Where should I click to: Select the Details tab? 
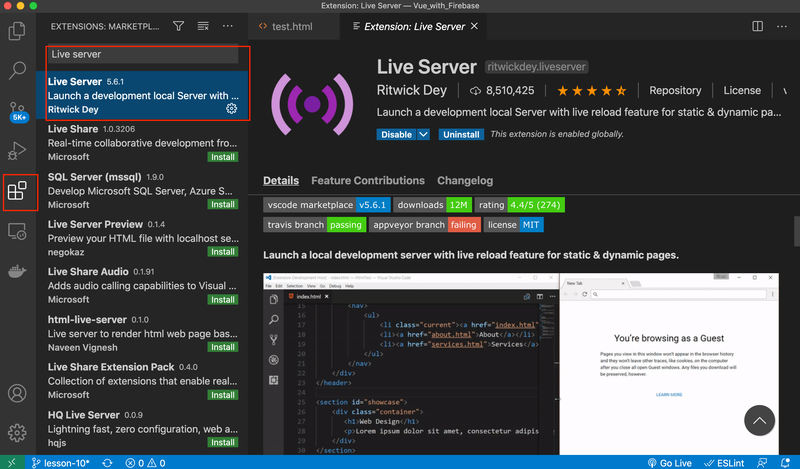click(281, 181)
